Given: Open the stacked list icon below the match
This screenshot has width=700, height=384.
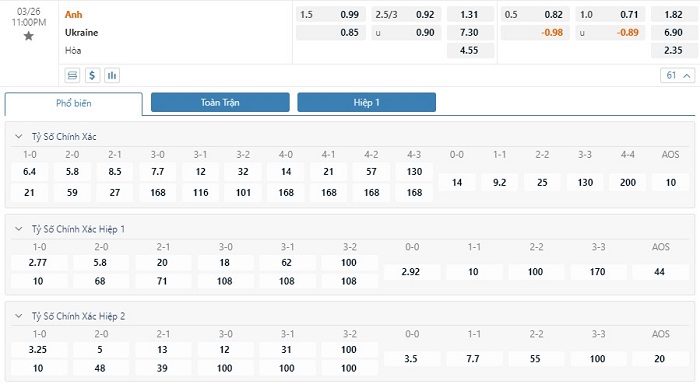Looking at the screenshot, I should point(72,75).
